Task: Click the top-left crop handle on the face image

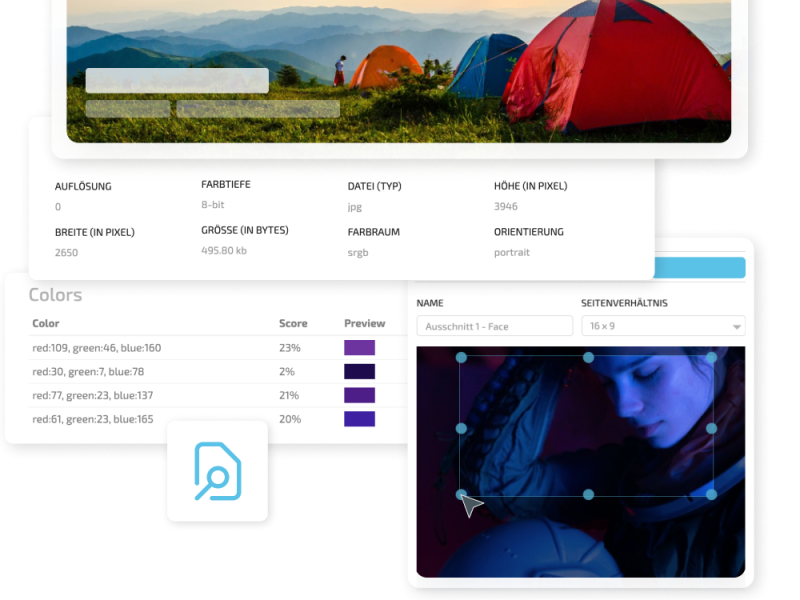Action: pos(461,358)
